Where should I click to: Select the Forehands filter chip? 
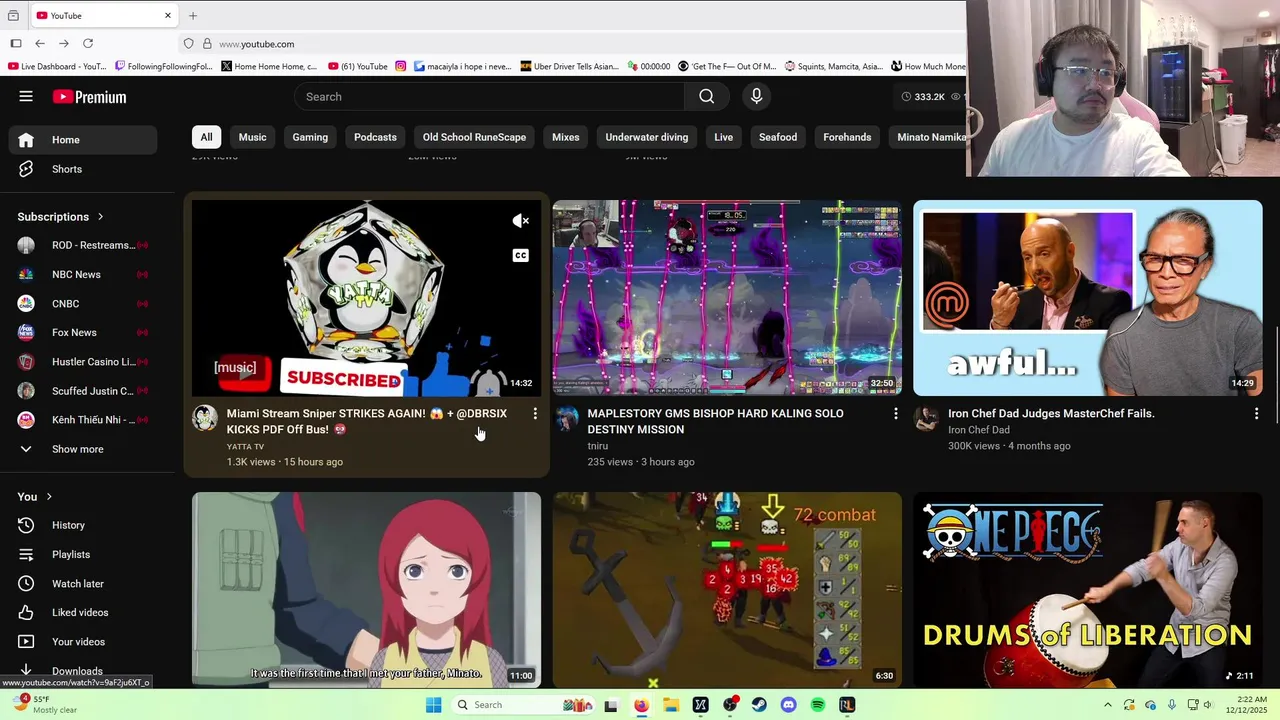(x=847, y=137)
